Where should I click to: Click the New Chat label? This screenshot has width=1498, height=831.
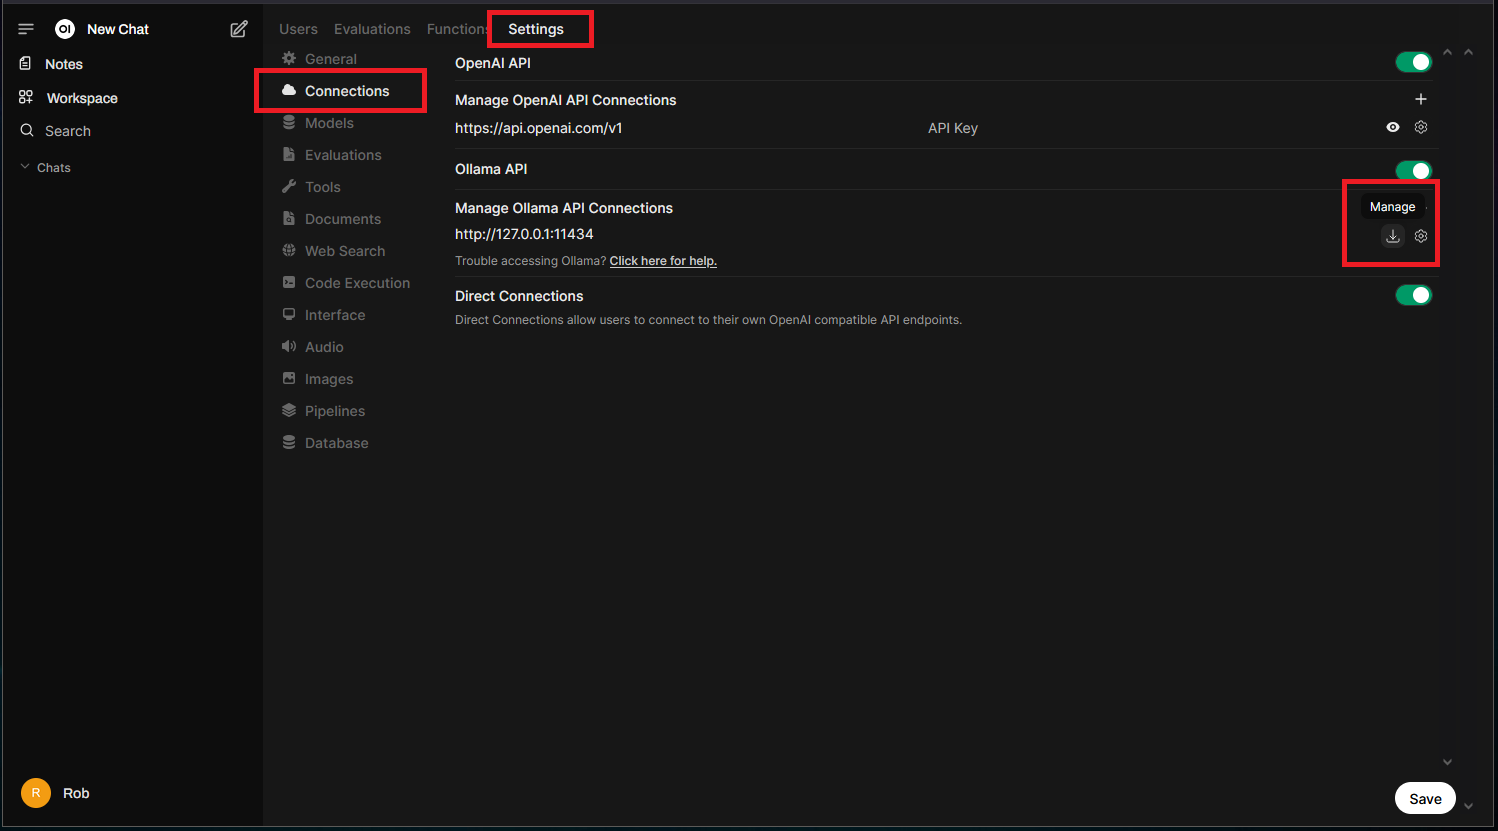tap(118, 29)
